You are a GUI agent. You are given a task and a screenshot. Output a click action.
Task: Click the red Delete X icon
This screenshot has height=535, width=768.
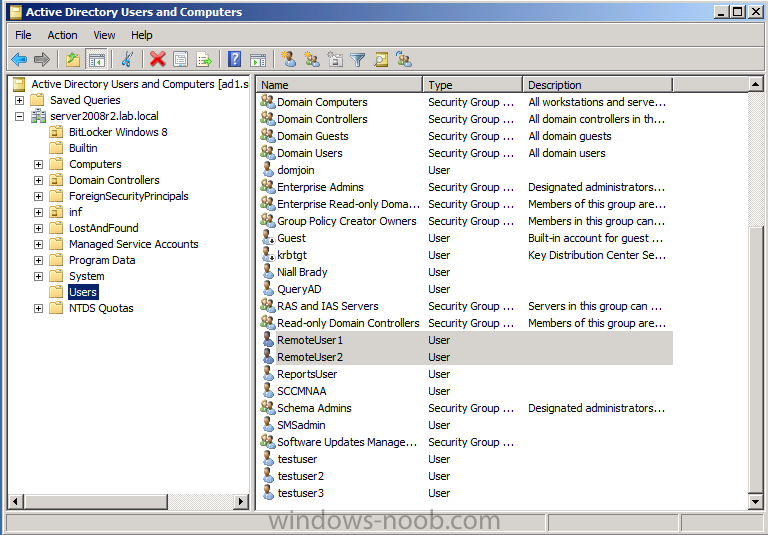coord(157,60)
